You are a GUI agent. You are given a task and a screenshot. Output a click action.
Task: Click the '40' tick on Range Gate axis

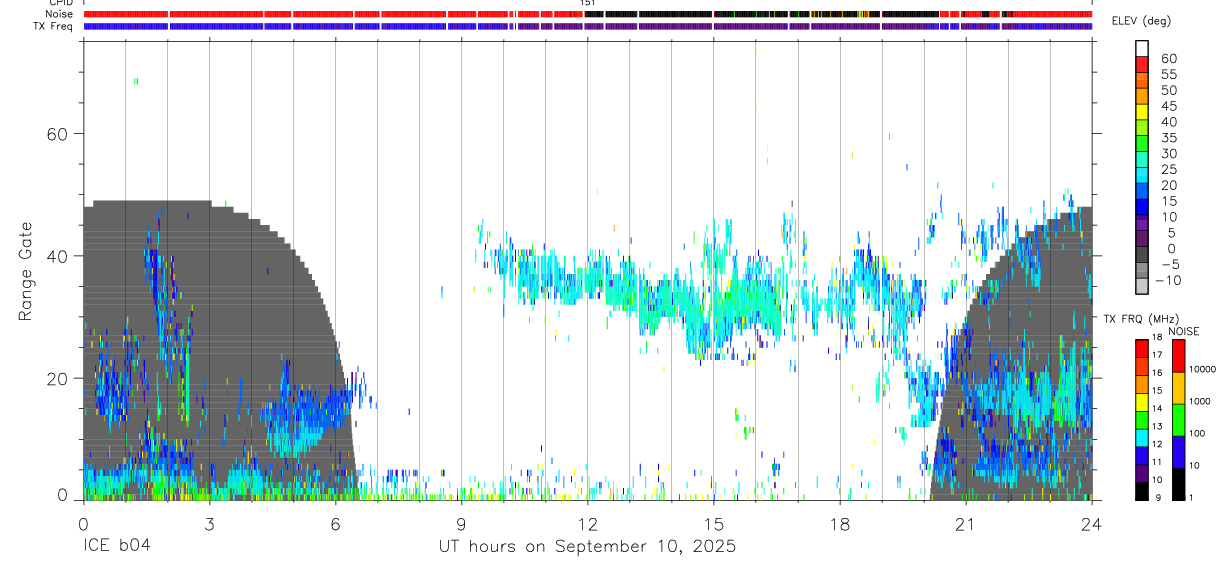point(58,256)
